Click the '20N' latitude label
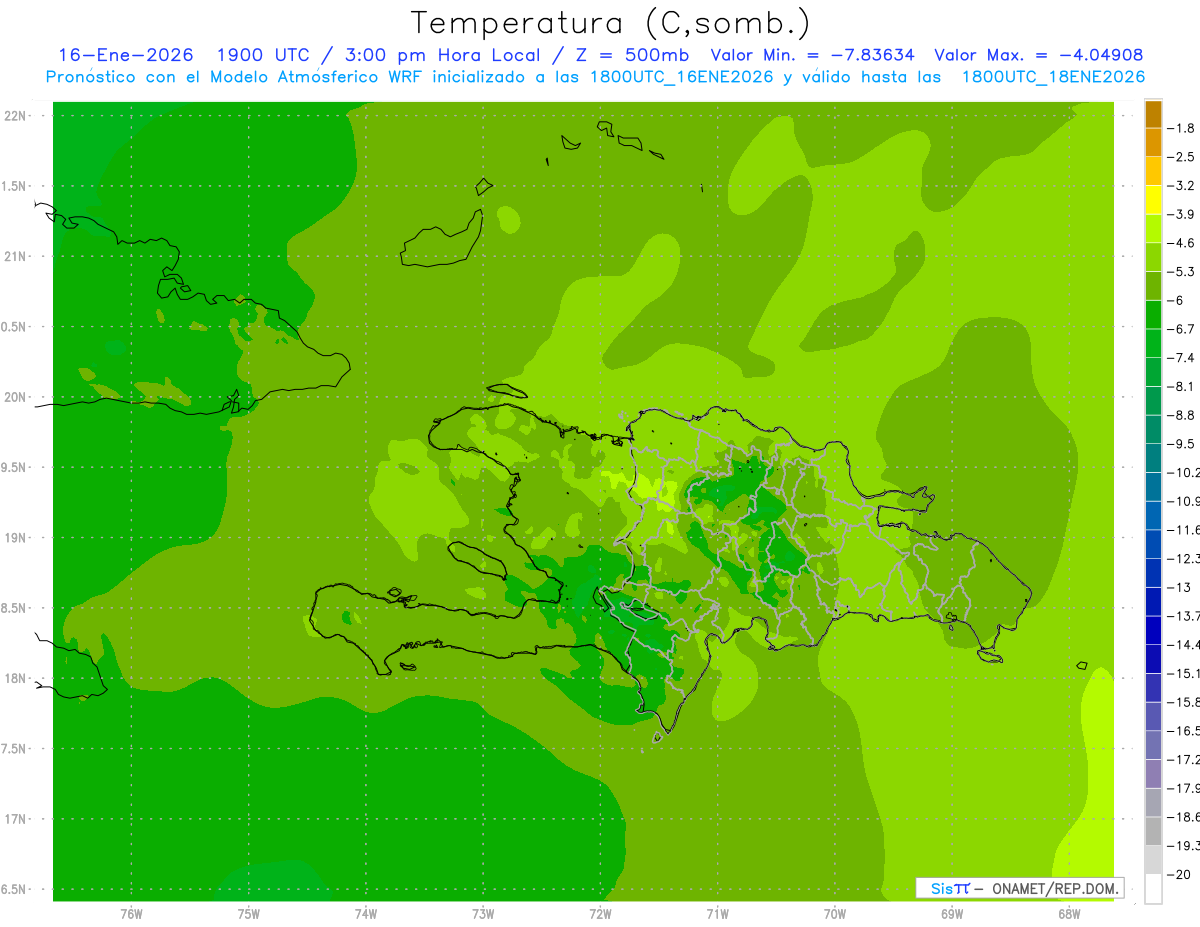 pyautogui.click(x=15, y=397)
